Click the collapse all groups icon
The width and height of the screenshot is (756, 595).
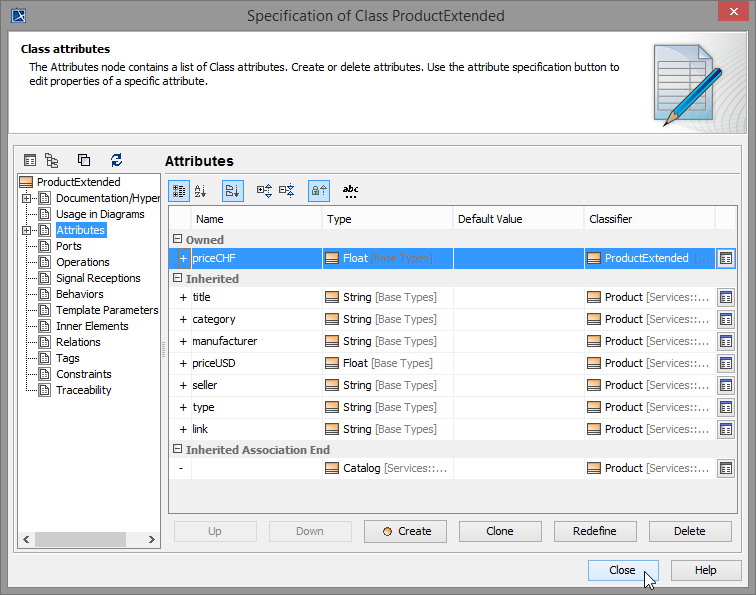point(287,190)
